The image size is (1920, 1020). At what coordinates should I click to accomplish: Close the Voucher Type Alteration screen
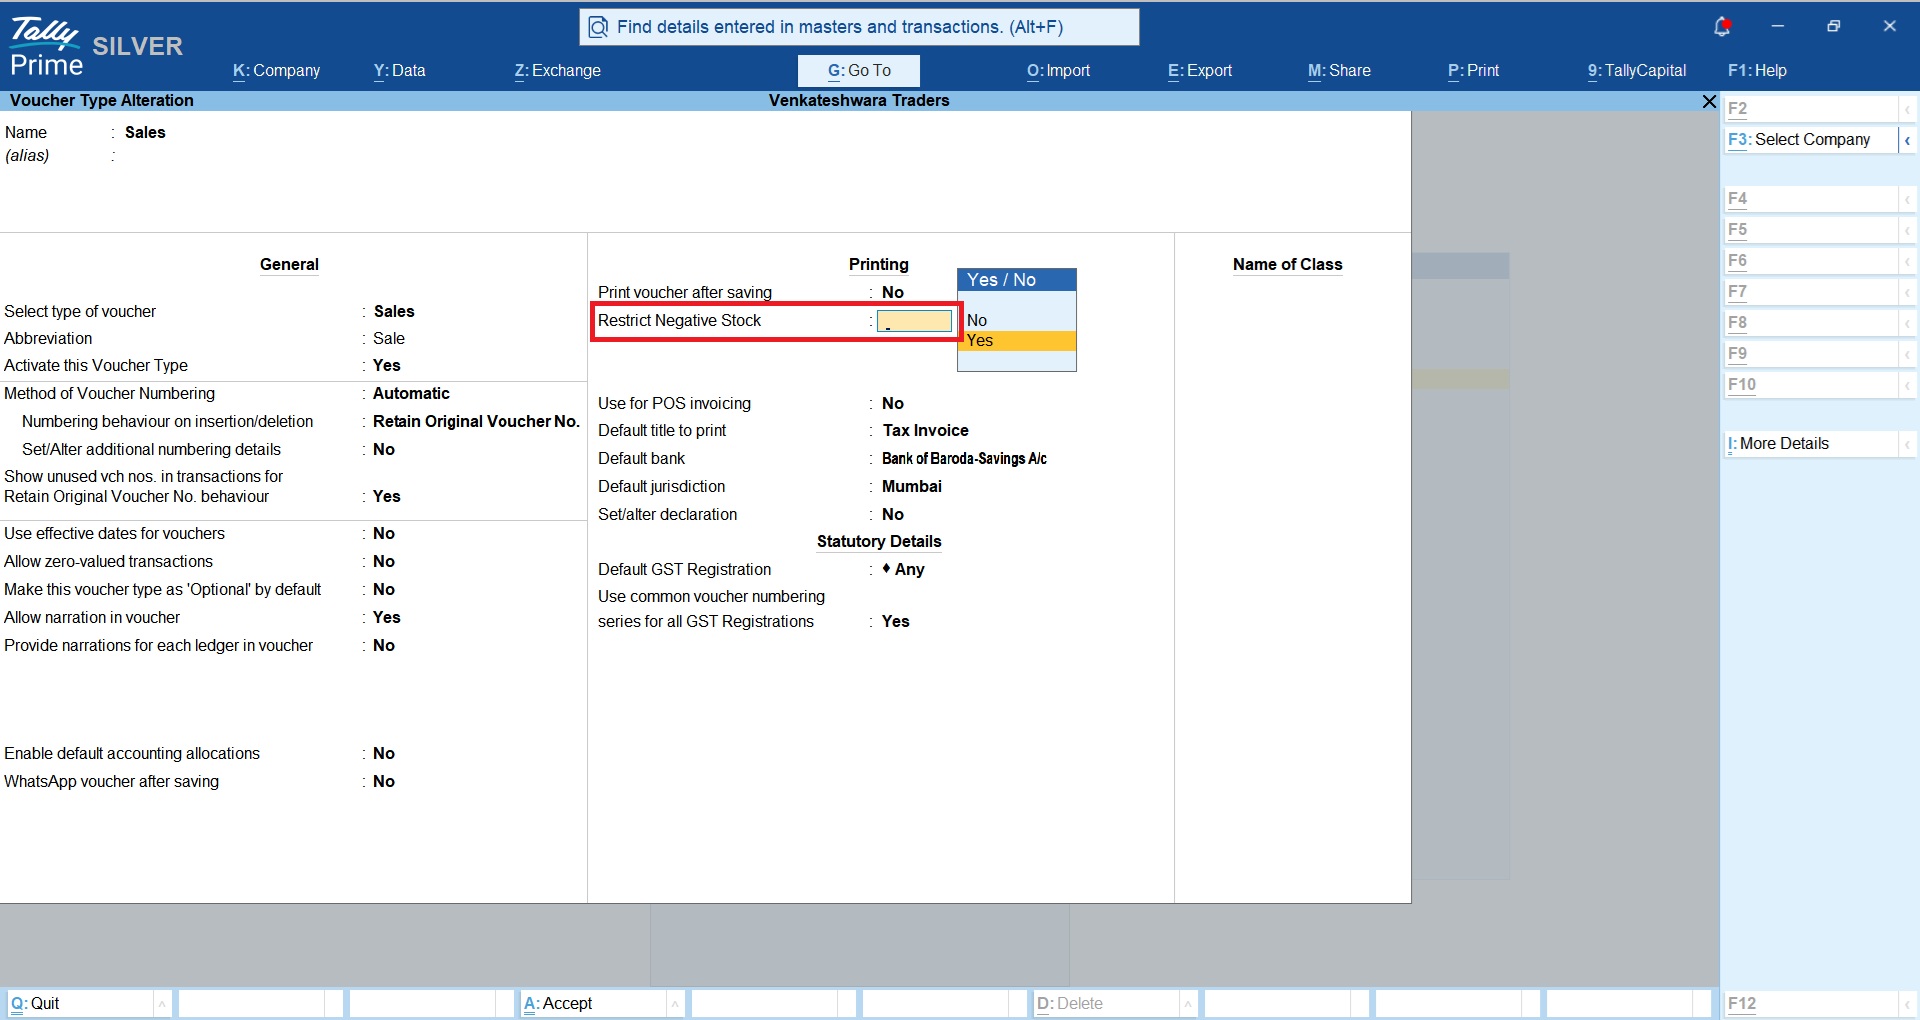[x=1709, y=101]
